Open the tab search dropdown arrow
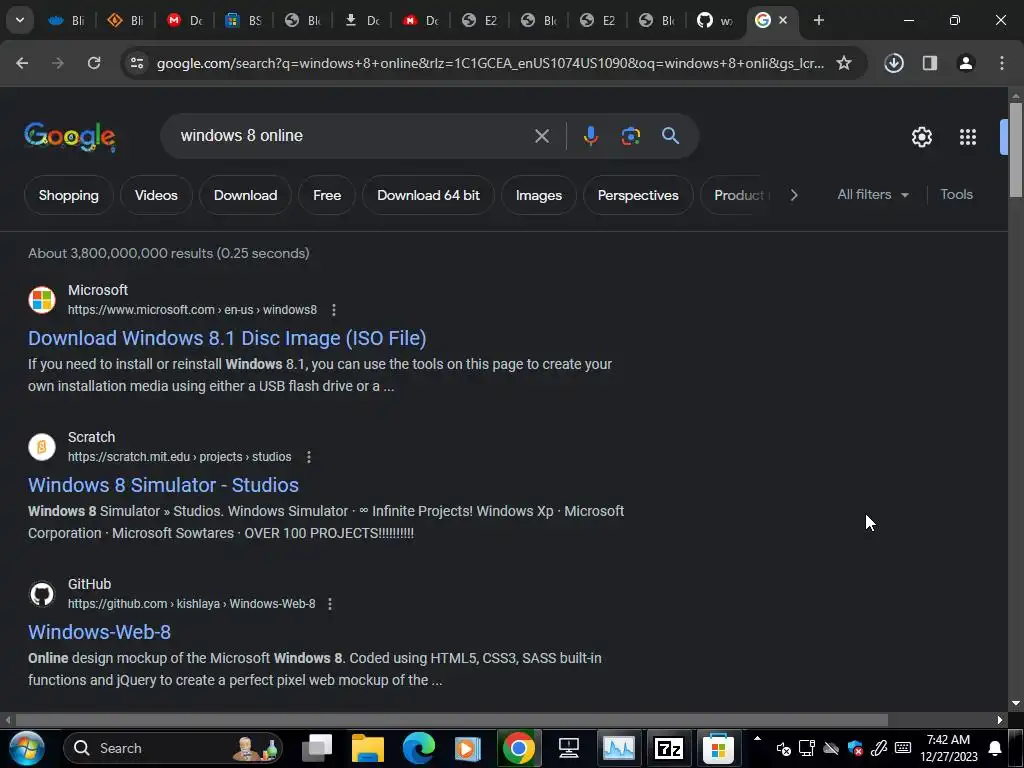Viewport: 1024px width, 768px height. (x=20, y=20)
